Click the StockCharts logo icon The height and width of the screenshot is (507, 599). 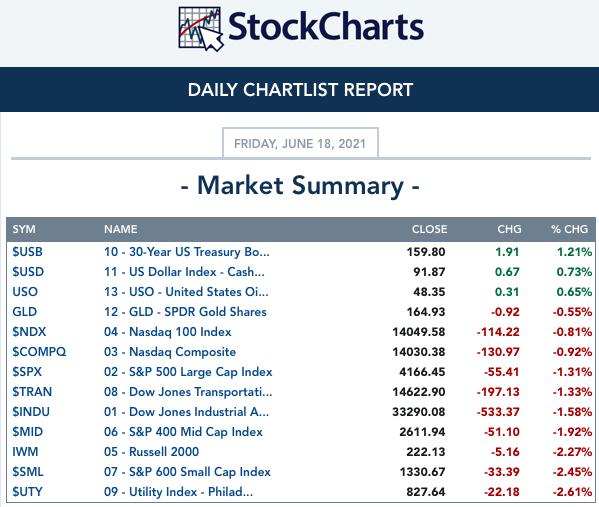pos(201,29)
